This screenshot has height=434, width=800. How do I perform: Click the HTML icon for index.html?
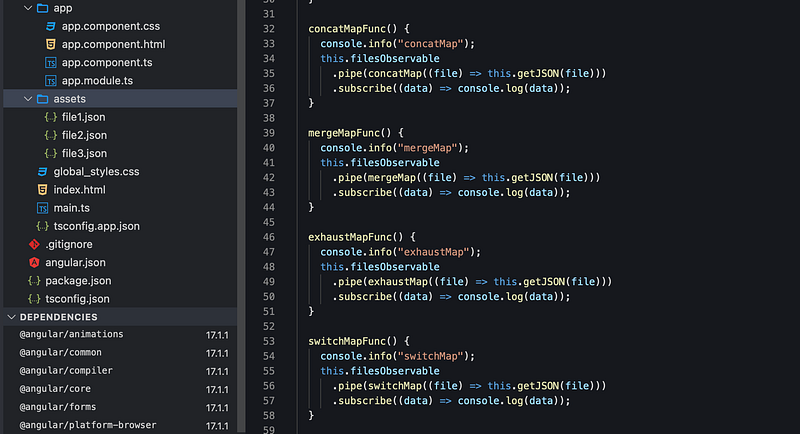pyautogui.click(x=42, y=190)
